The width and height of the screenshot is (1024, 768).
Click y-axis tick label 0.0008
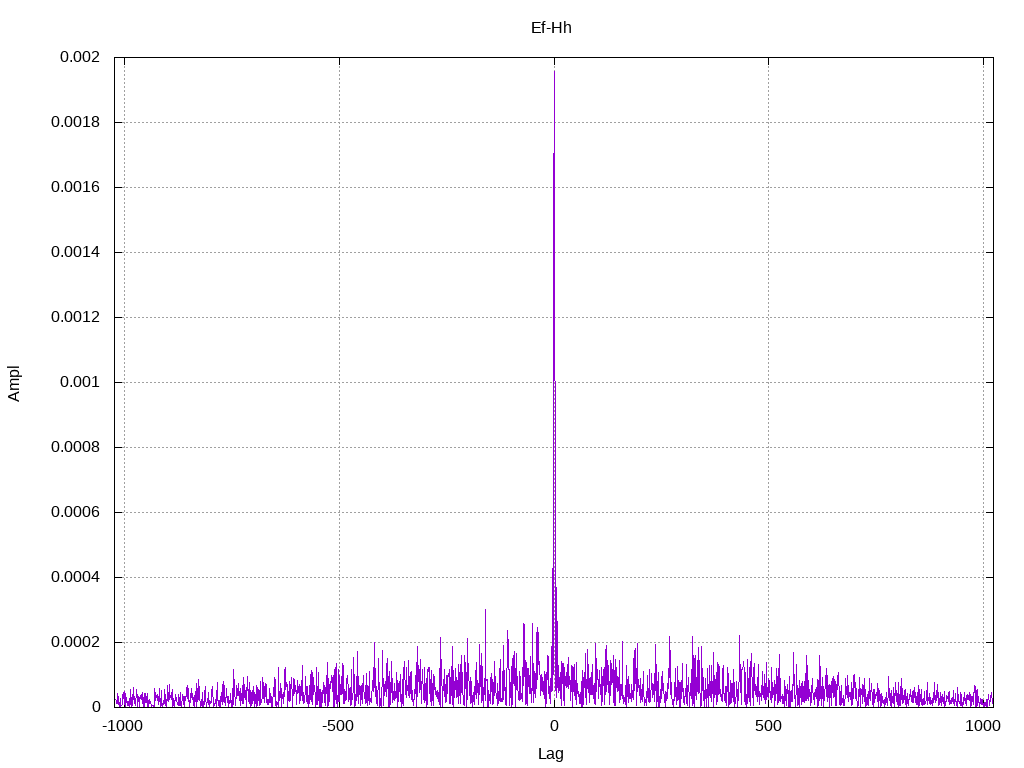coord(75,447)
